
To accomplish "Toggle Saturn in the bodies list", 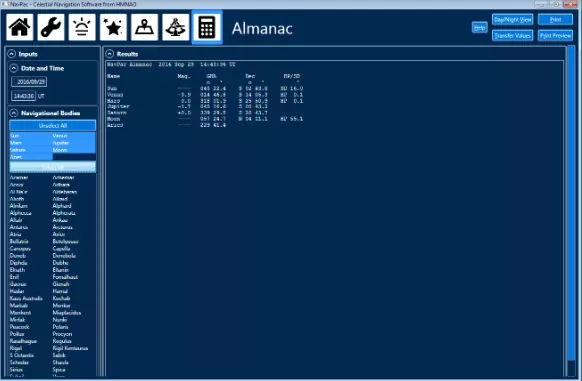I will point(31,150).
